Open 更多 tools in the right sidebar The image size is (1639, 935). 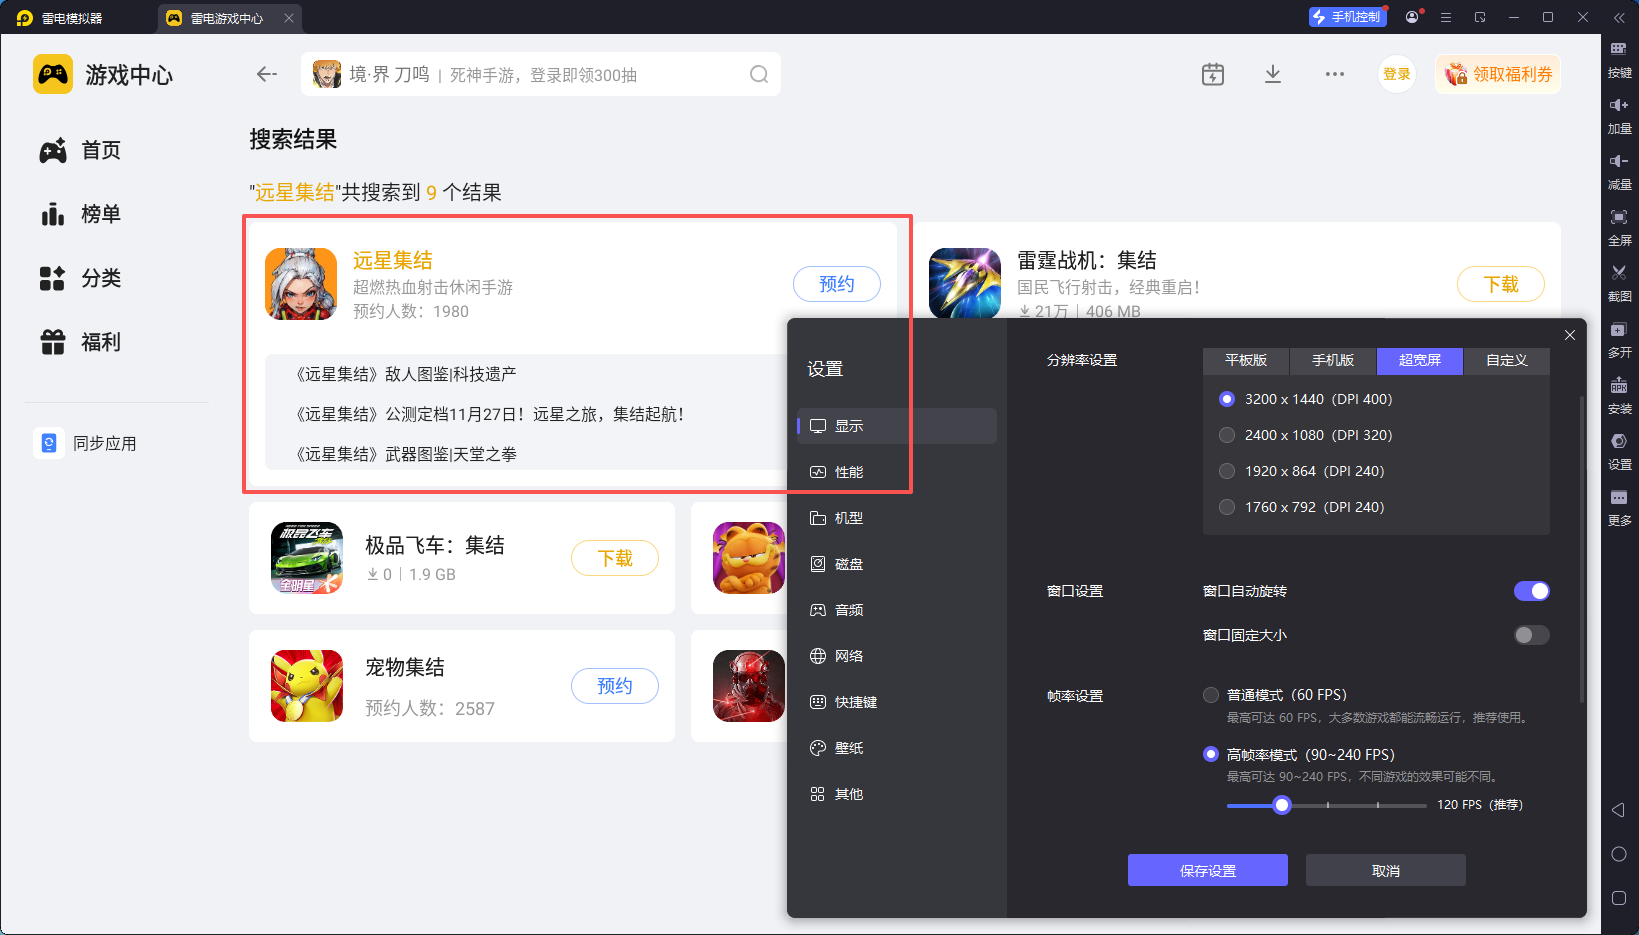pos(1619,506)
